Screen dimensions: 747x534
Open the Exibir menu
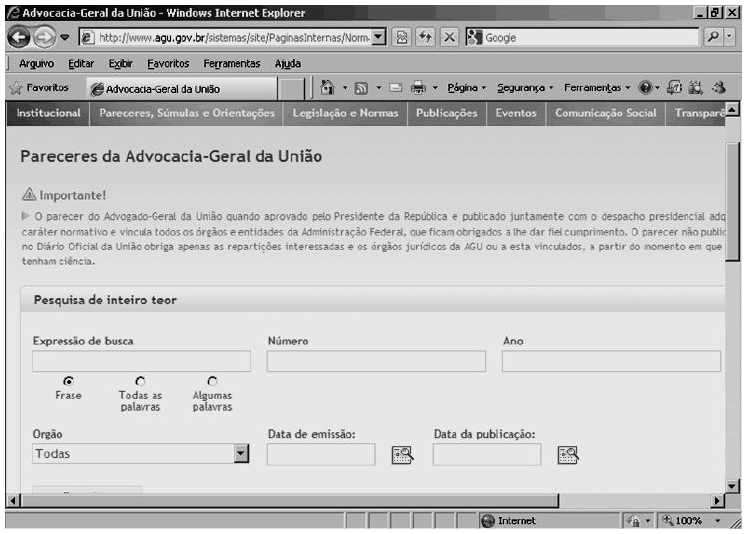[x=120, y=63]
